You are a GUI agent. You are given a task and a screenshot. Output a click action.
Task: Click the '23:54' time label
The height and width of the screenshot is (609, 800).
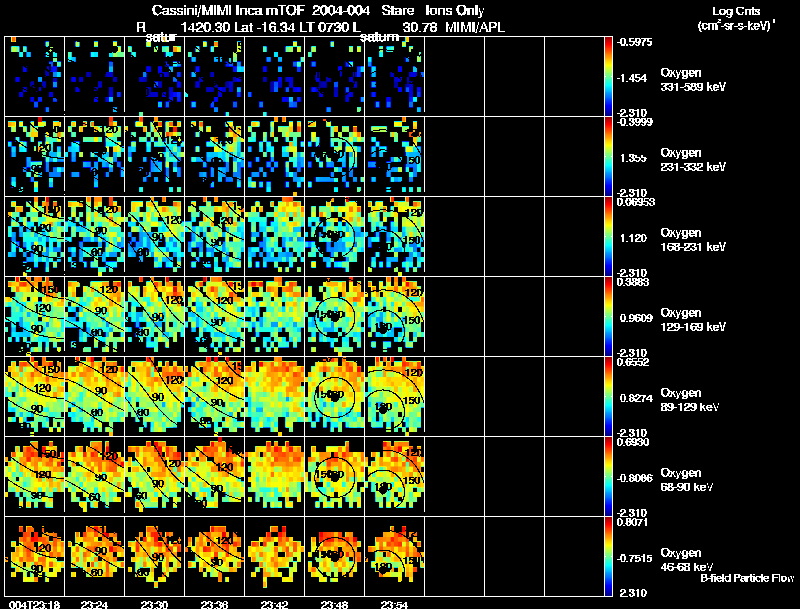point(394,604)
